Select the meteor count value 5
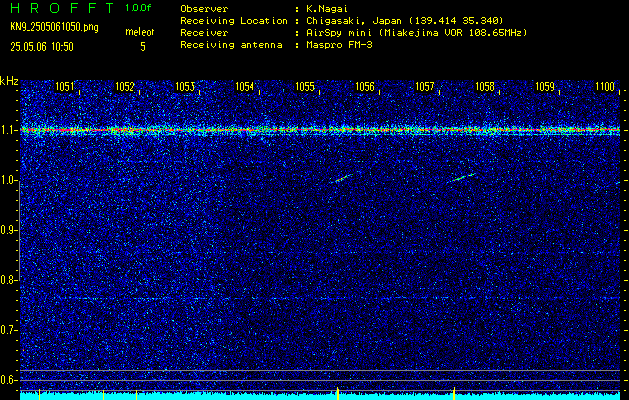Image resolution: width=629 pixels, height=400 pixels. (x=143, y=47)
